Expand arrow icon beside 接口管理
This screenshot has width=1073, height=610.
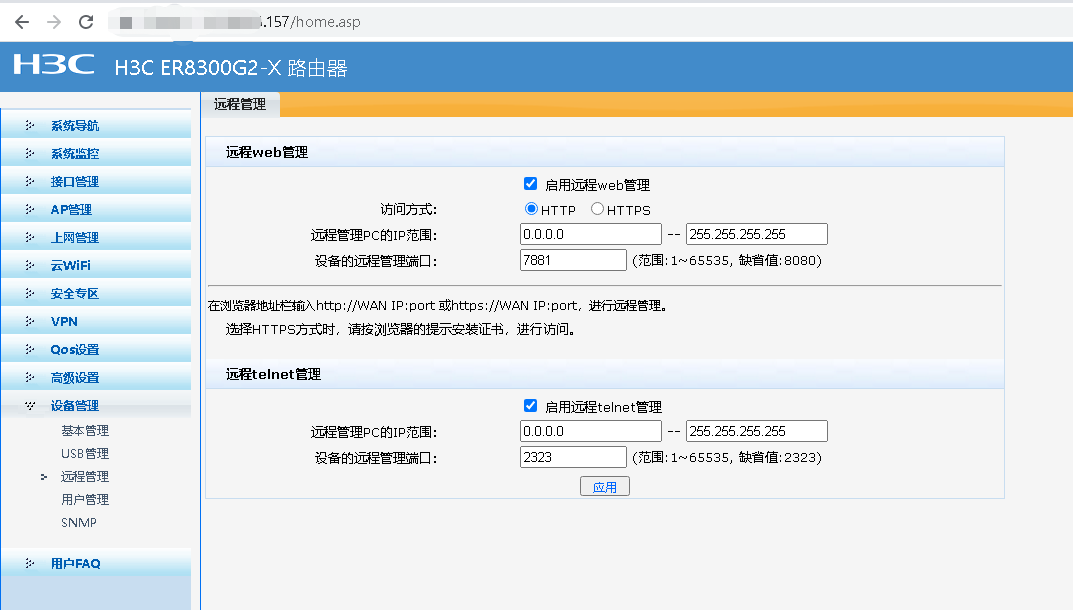click(x=29, y=181)
